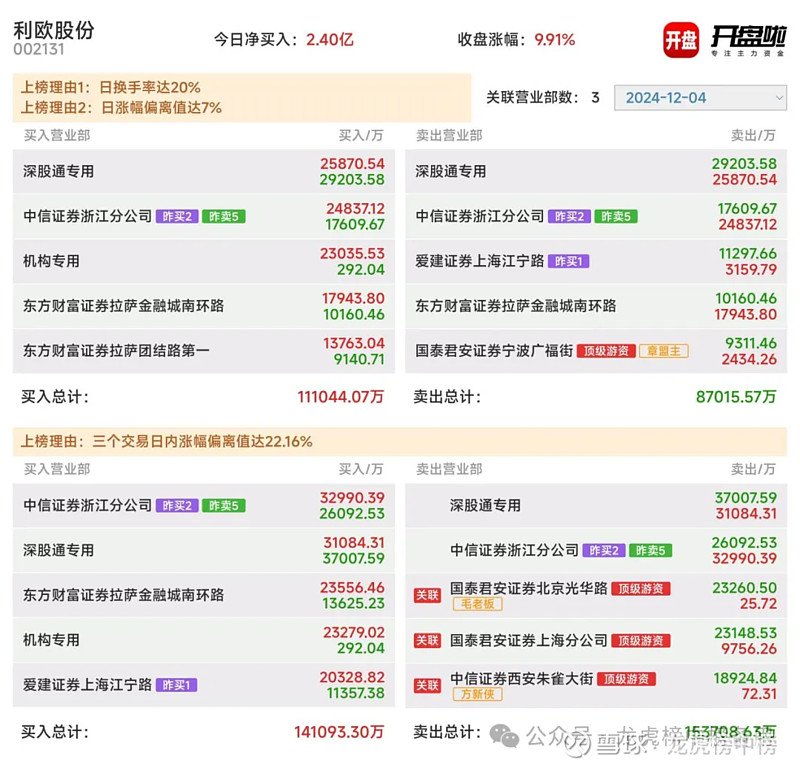Tap 顶级游资 tag on 国泰君安证券宁波广福街 row
The image size is (800, 769).
606,351
